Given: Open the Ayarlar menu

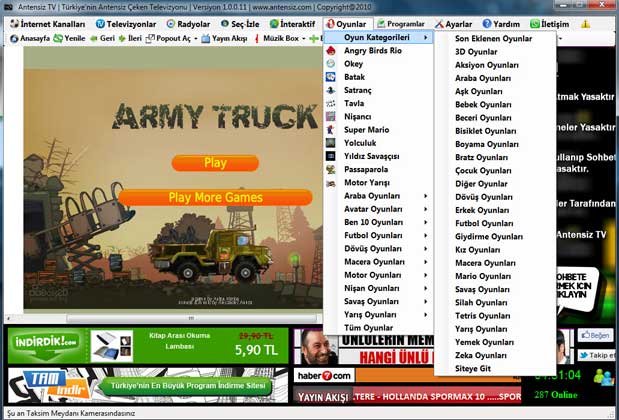Looking at the screenshot, I should pos(453,24).
